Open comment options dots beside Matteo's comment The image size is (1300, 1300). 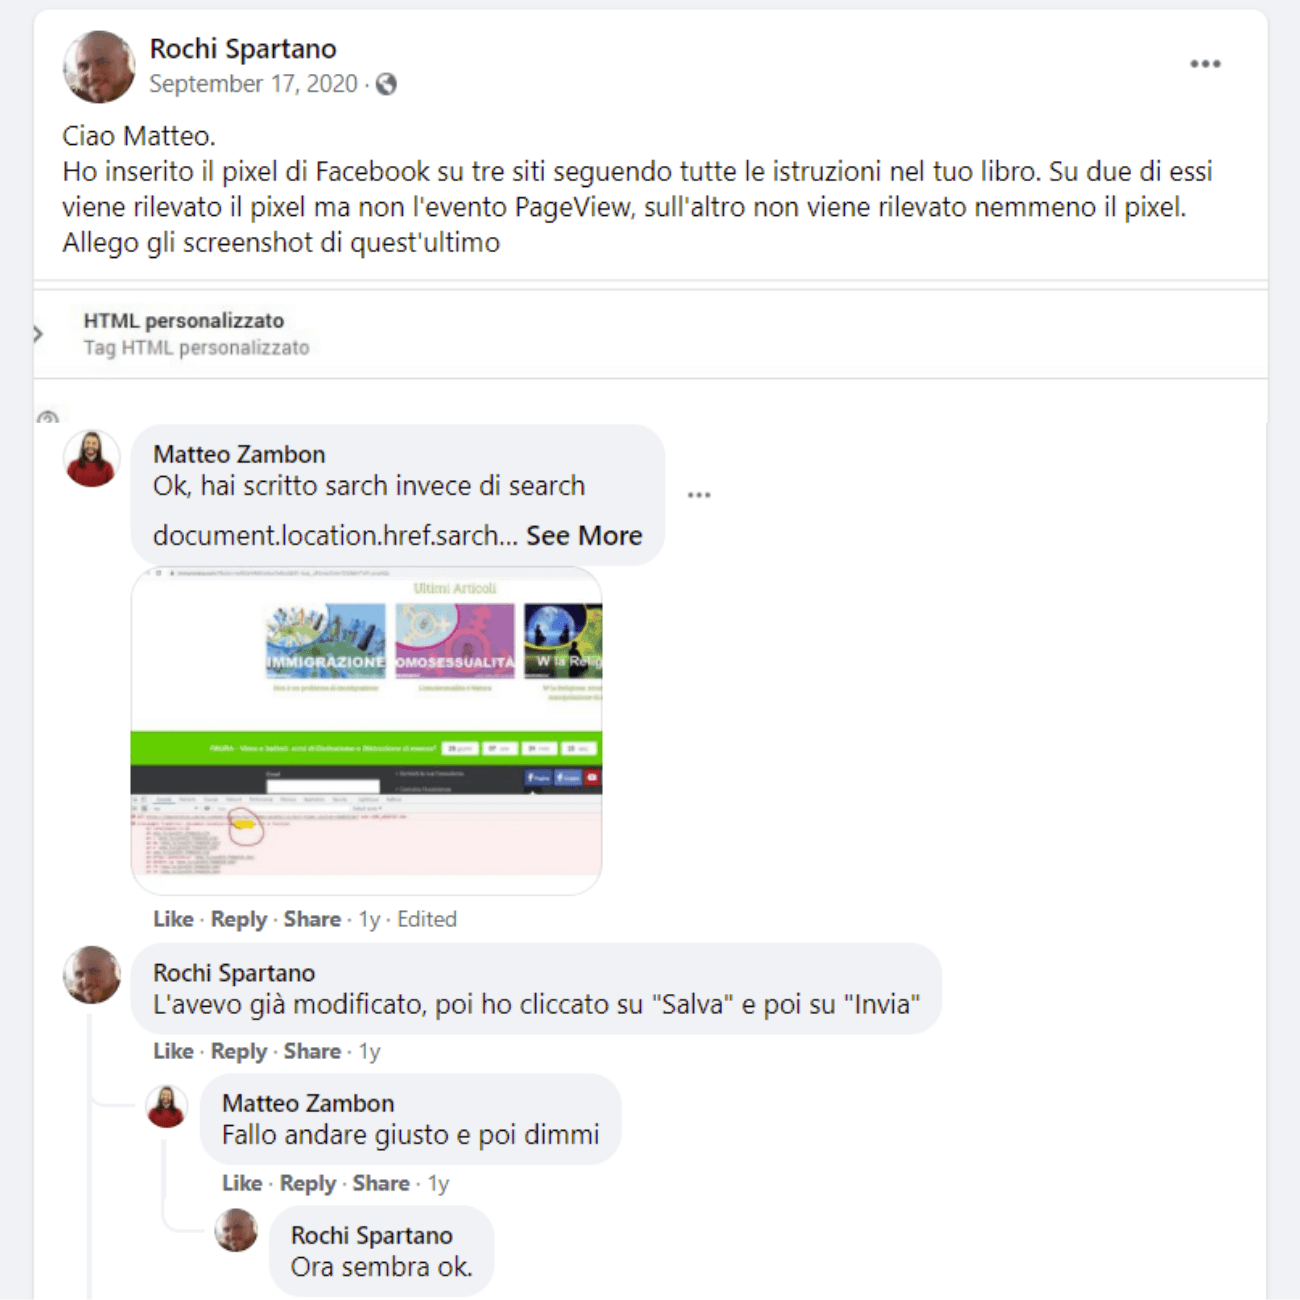(699, 495)
